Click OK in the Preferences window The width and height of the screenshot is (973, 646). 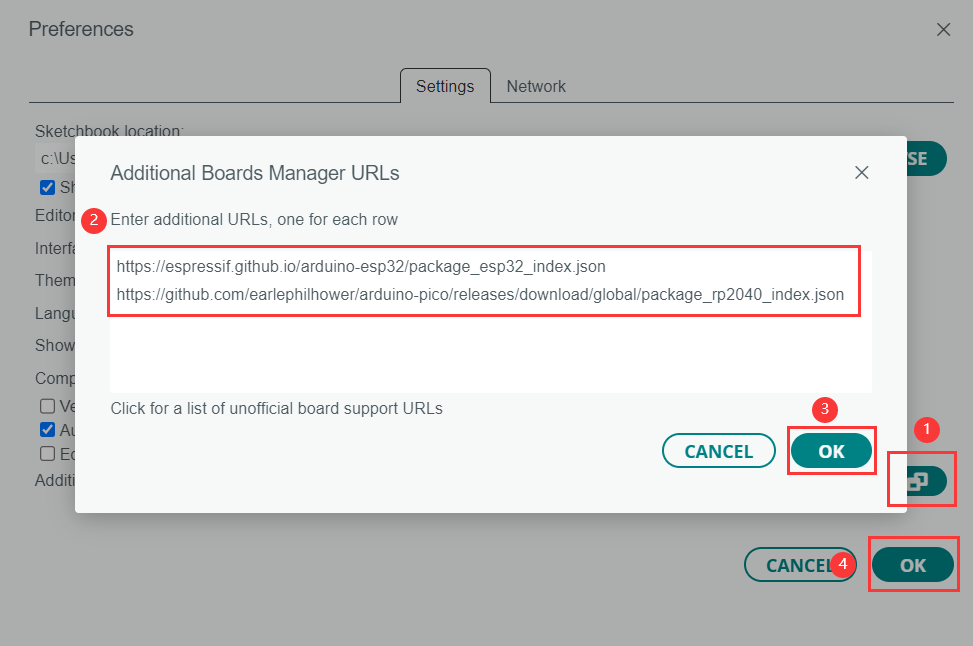913,565
